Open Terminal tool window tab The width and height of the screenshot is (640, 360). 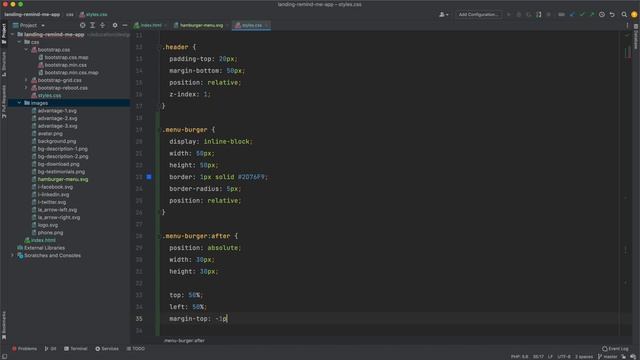tap(76, 349)
